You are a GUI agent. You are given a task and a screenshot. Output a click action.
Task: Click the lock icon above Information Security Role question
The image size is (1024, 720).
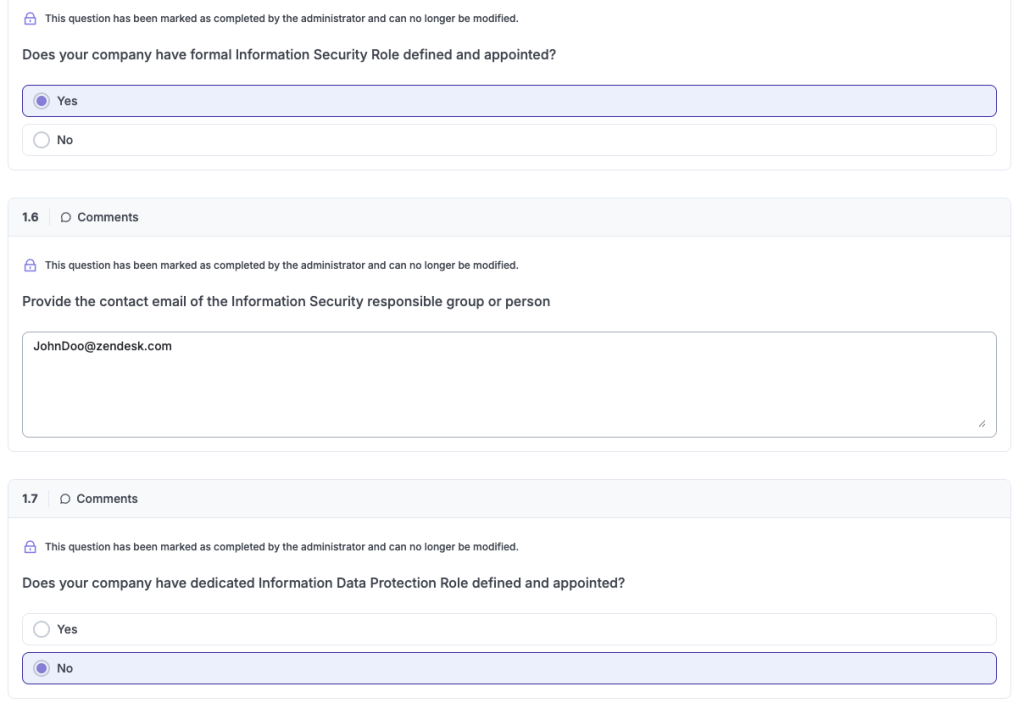coord(30,19)
